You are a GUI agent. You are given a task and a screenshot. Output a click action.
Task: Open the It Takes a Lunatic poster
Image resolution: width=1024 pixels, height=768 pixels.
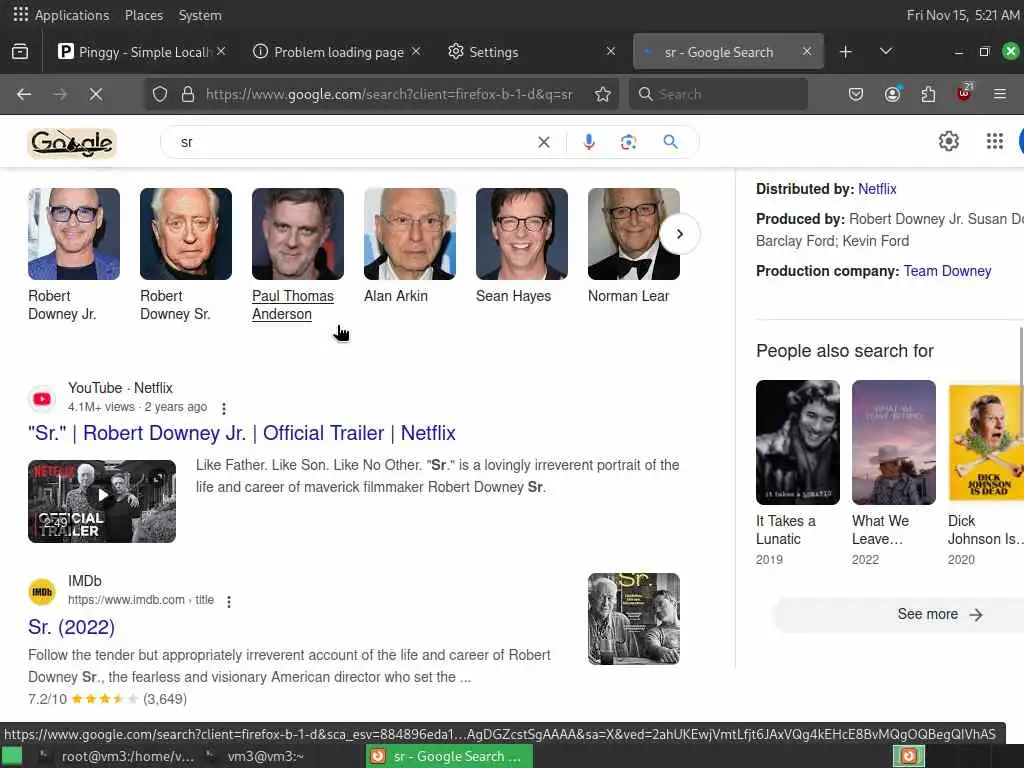[797, 442]
